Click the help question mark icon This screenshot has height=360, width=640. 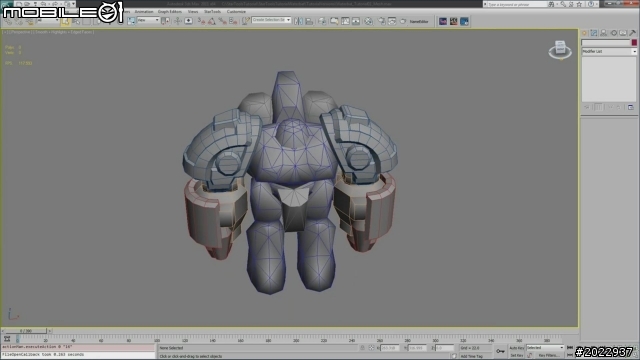click(x=591, y=4)
